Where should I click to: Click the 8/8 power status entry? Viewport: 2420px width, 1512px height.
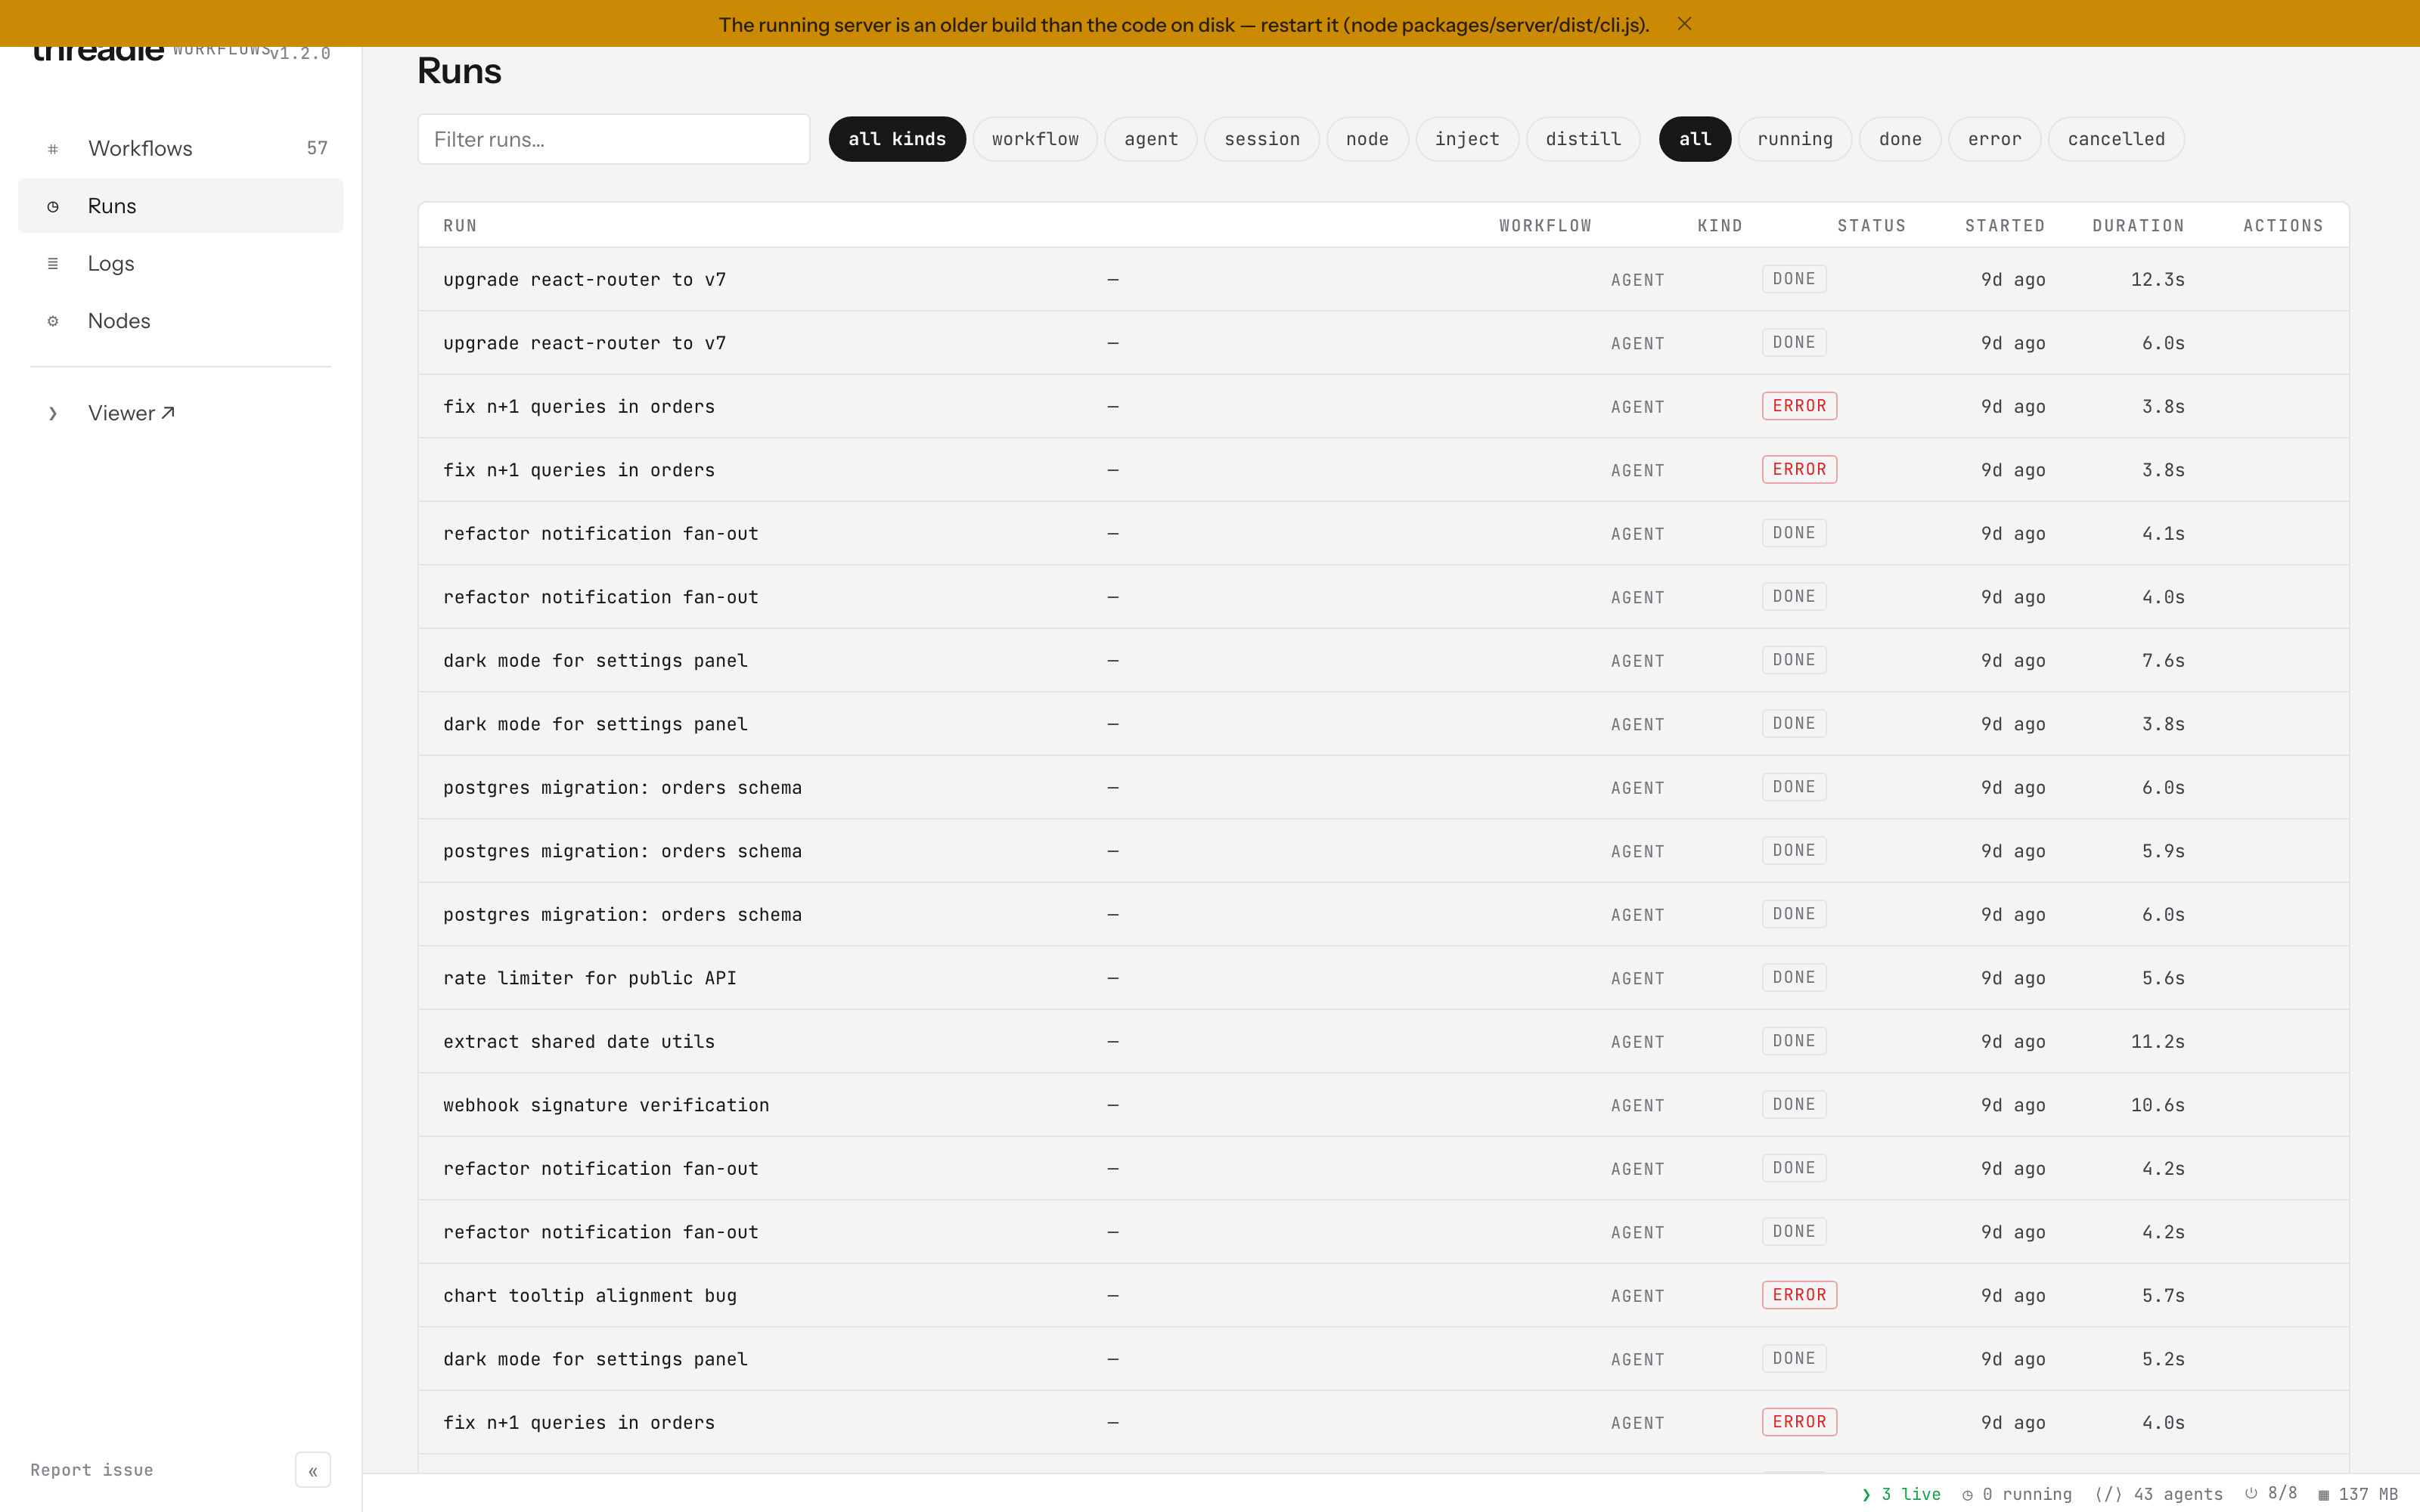point(2271,1493)
